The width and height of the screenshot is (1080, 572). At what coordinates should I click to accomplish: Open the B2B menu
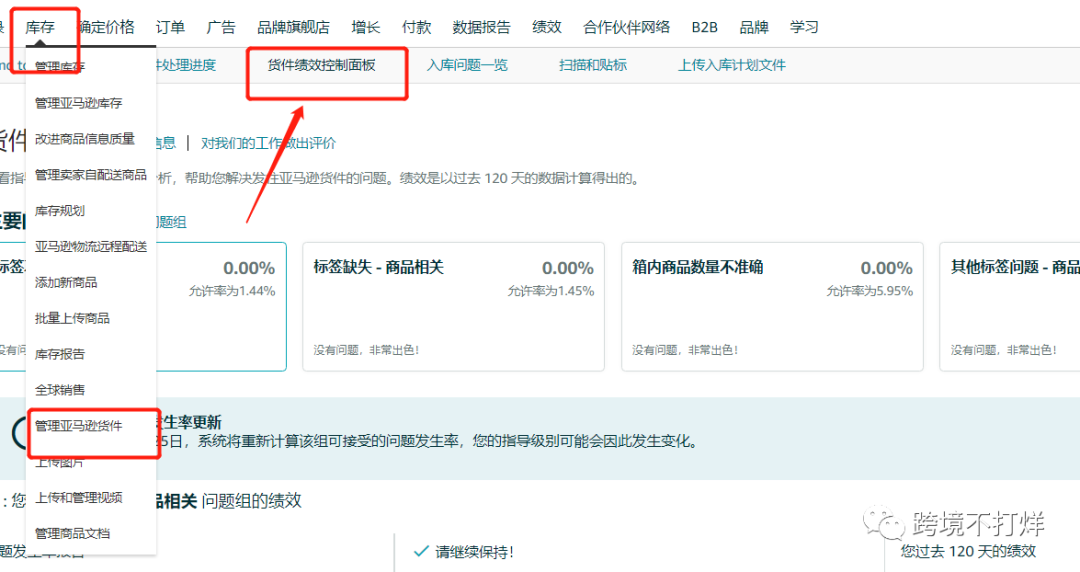[x=705, y=27]
